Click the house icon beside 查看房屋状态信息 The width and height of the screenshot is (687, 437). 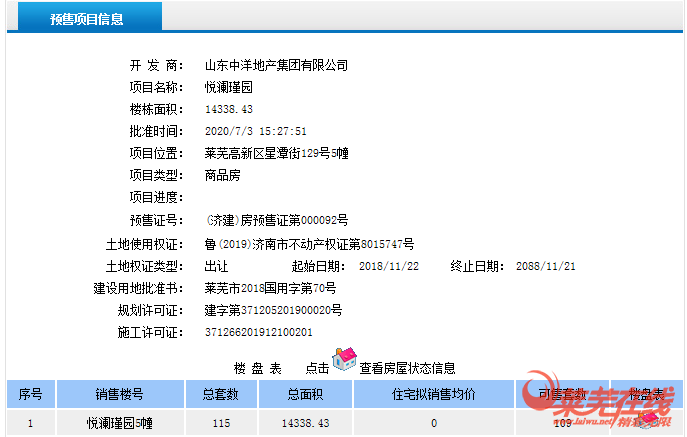click(x=344, y=358)
